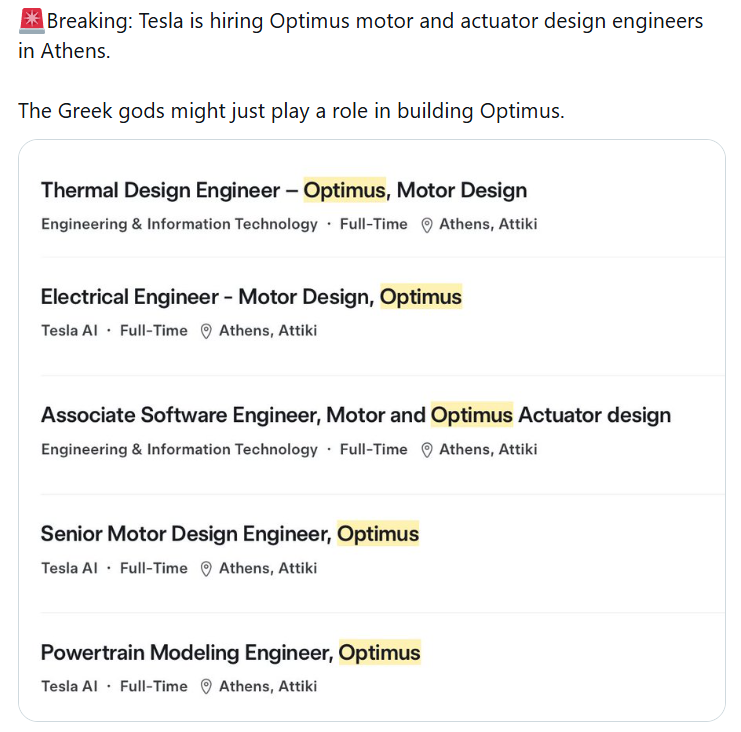The height and width of the screenshot is (732, 741).
Task: Click location pin icon in Senior Motor Design row
Action: click(x=207, y=569)
